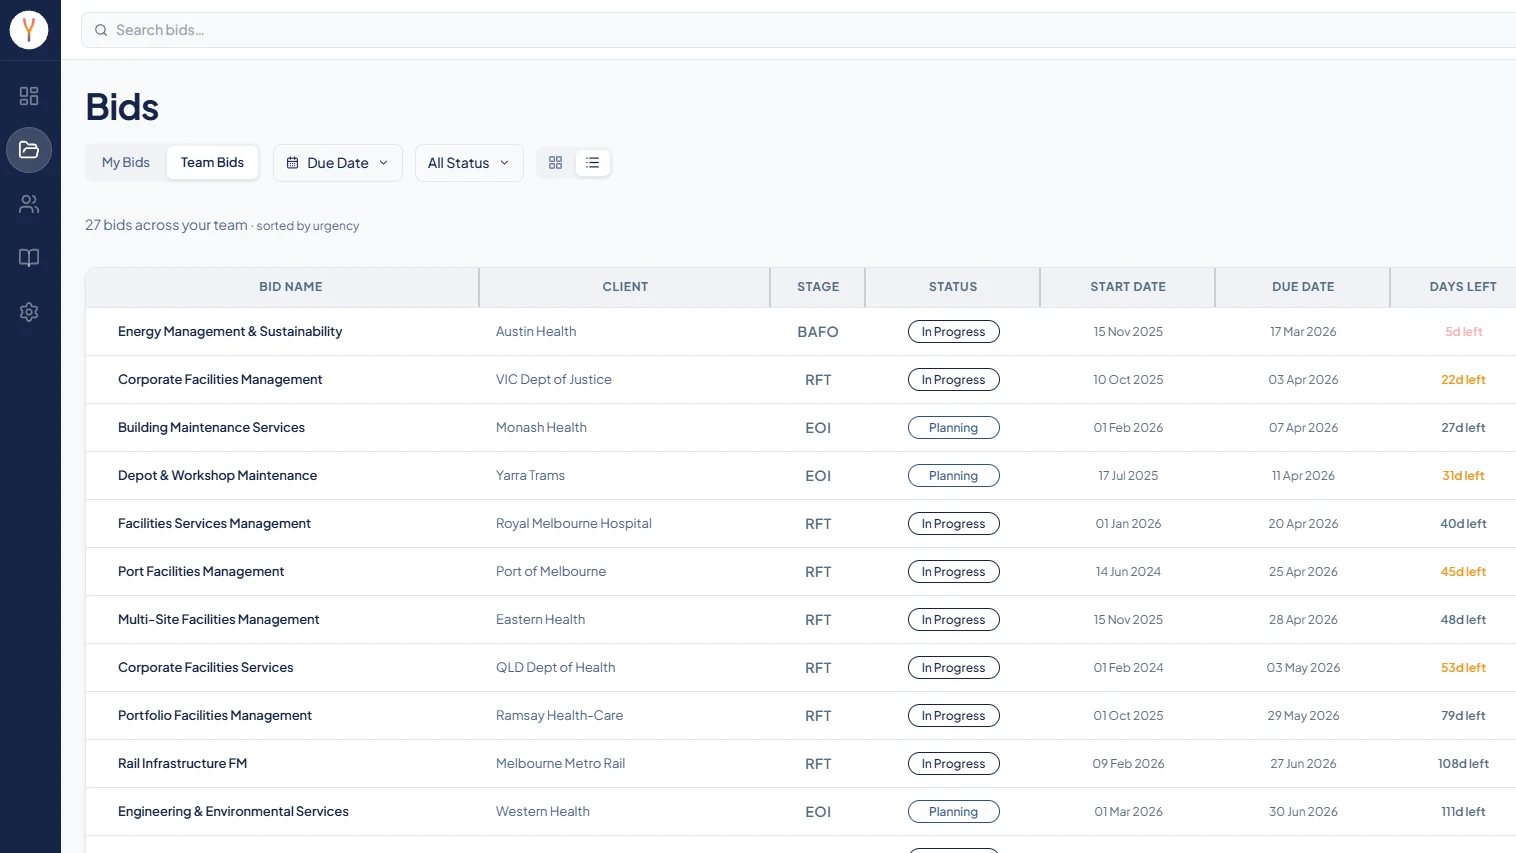Select the My Bids tab
The image size is (1516, 853).
click(x=126, y=163)
